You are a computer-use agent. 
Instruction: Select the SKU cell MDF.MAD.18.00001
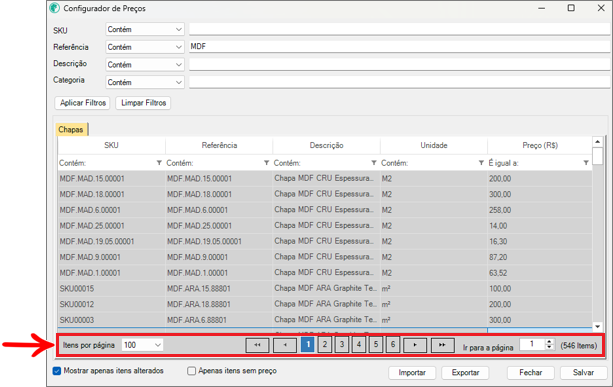[x=111, y=194]
